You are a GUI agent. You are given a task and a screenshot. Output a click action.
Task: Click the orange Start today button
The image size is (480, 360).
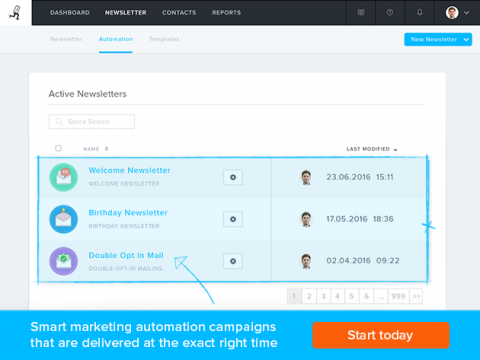[x=381, y=335]
